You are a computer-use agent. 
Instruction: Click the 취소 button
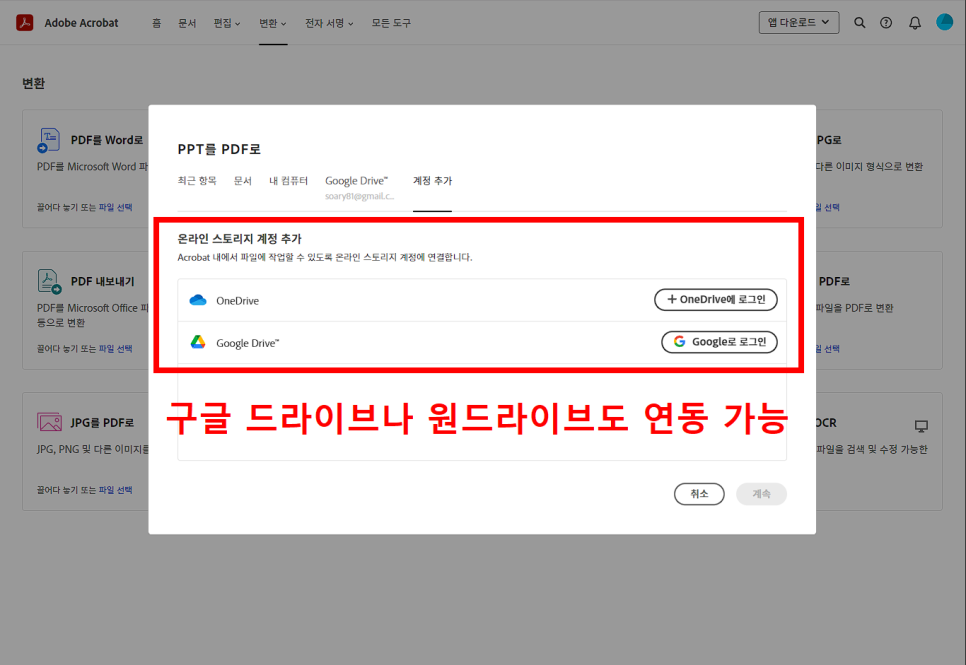(699, 494)
